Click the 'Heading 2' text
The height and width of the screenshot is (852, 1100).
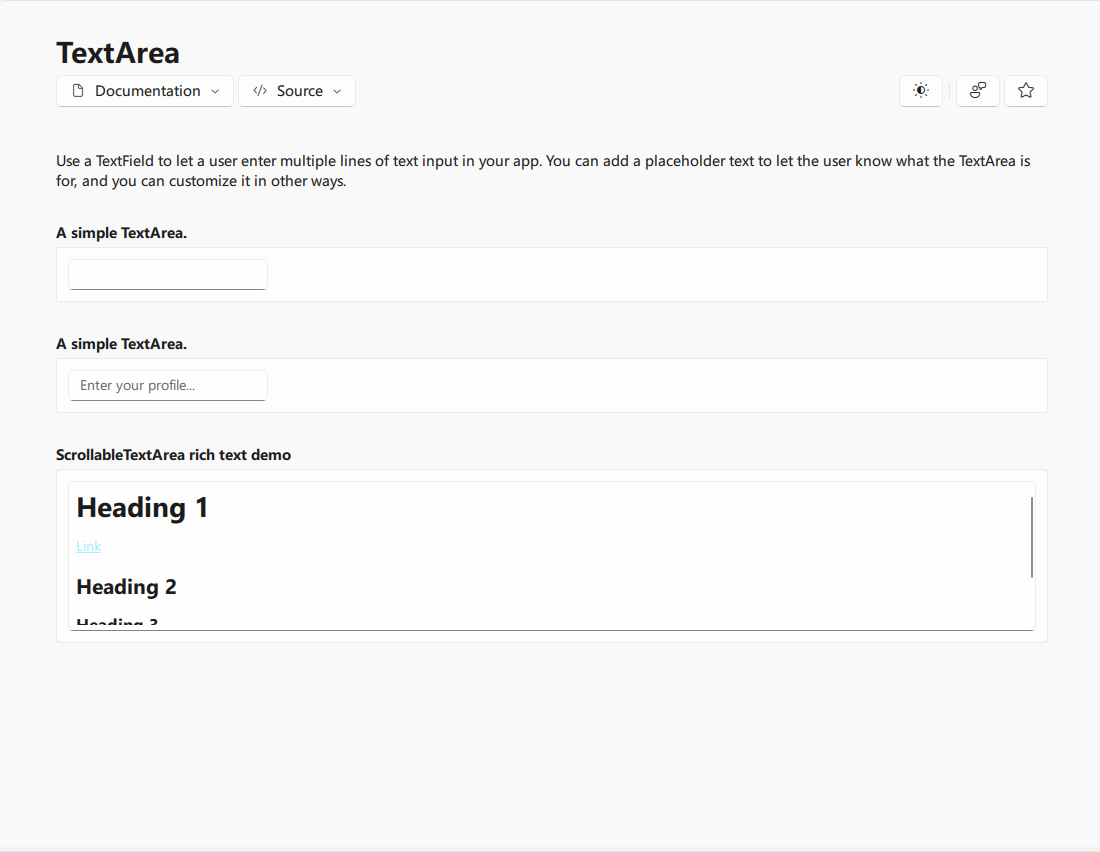(x=126, y=587)
